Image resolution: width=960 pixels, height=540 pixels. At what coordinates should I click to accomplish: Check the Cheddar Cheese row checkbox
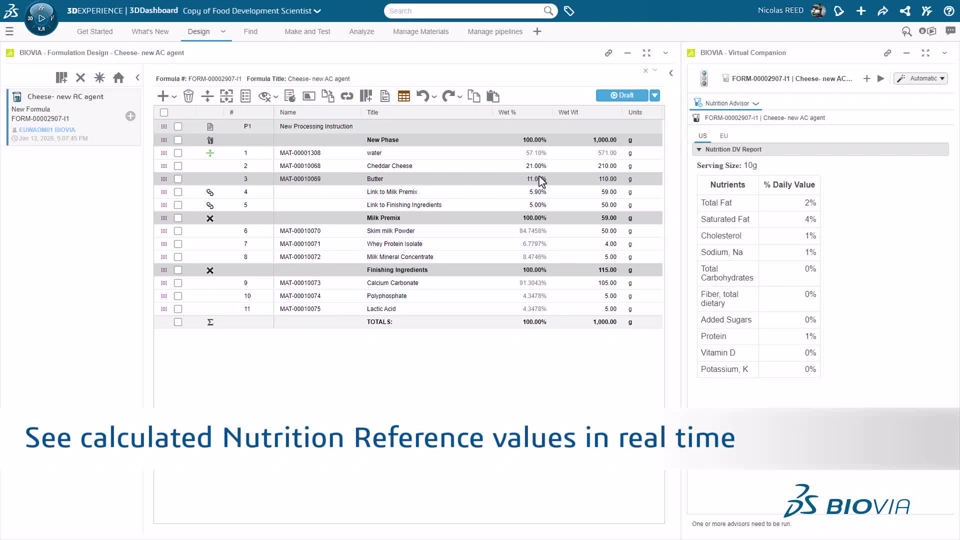tap(178, 166)
